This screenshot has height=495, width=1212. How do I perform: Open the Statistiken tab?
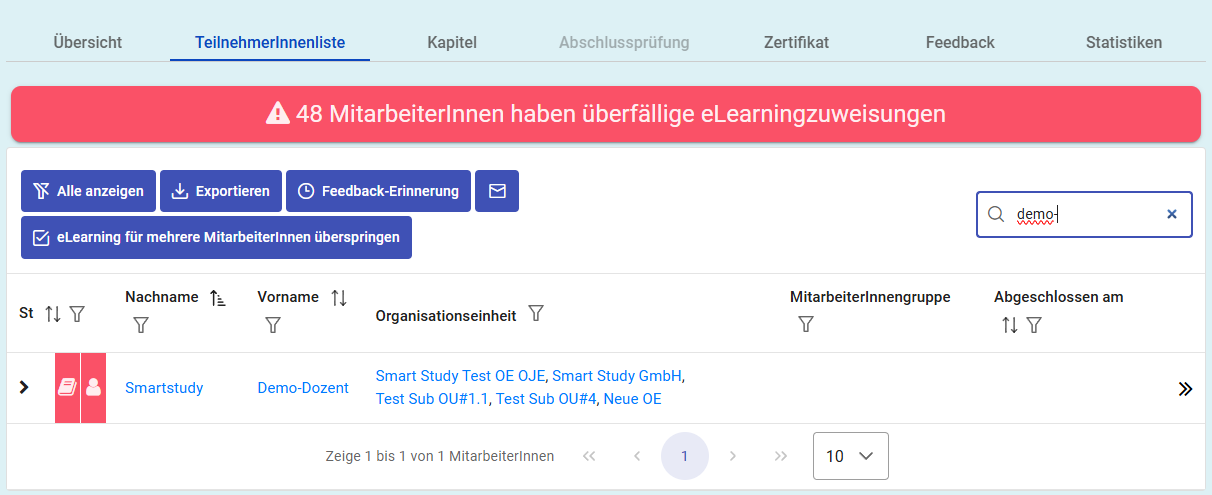[1124, 42]
